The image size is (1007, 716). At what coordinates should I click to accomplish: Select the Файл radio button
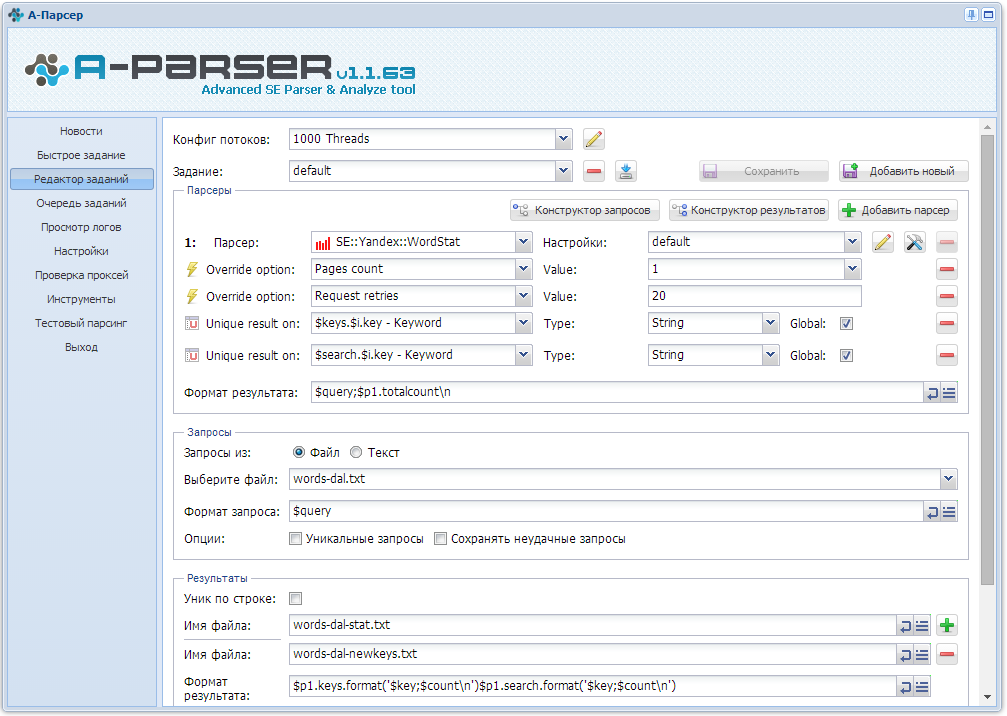(x=299, y=452)
